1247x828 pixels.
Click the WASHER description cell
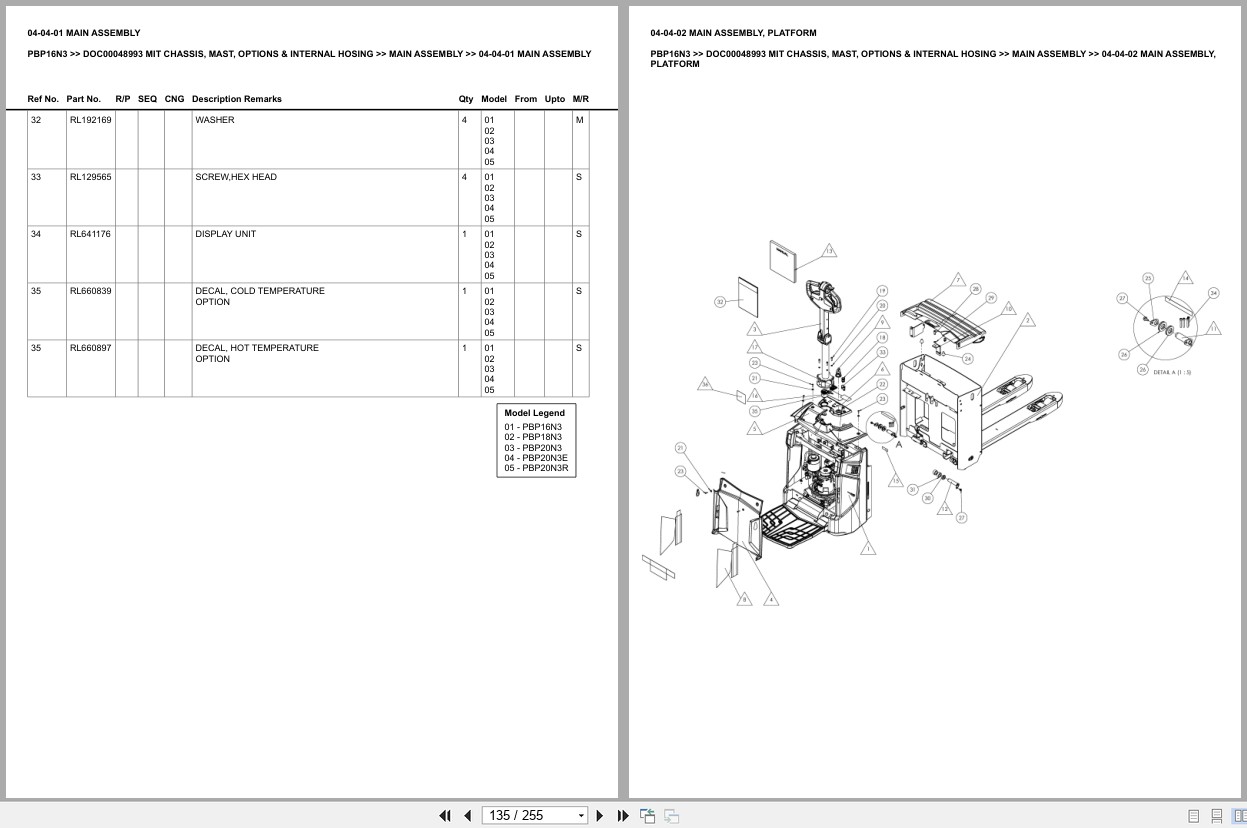(324, 140)
